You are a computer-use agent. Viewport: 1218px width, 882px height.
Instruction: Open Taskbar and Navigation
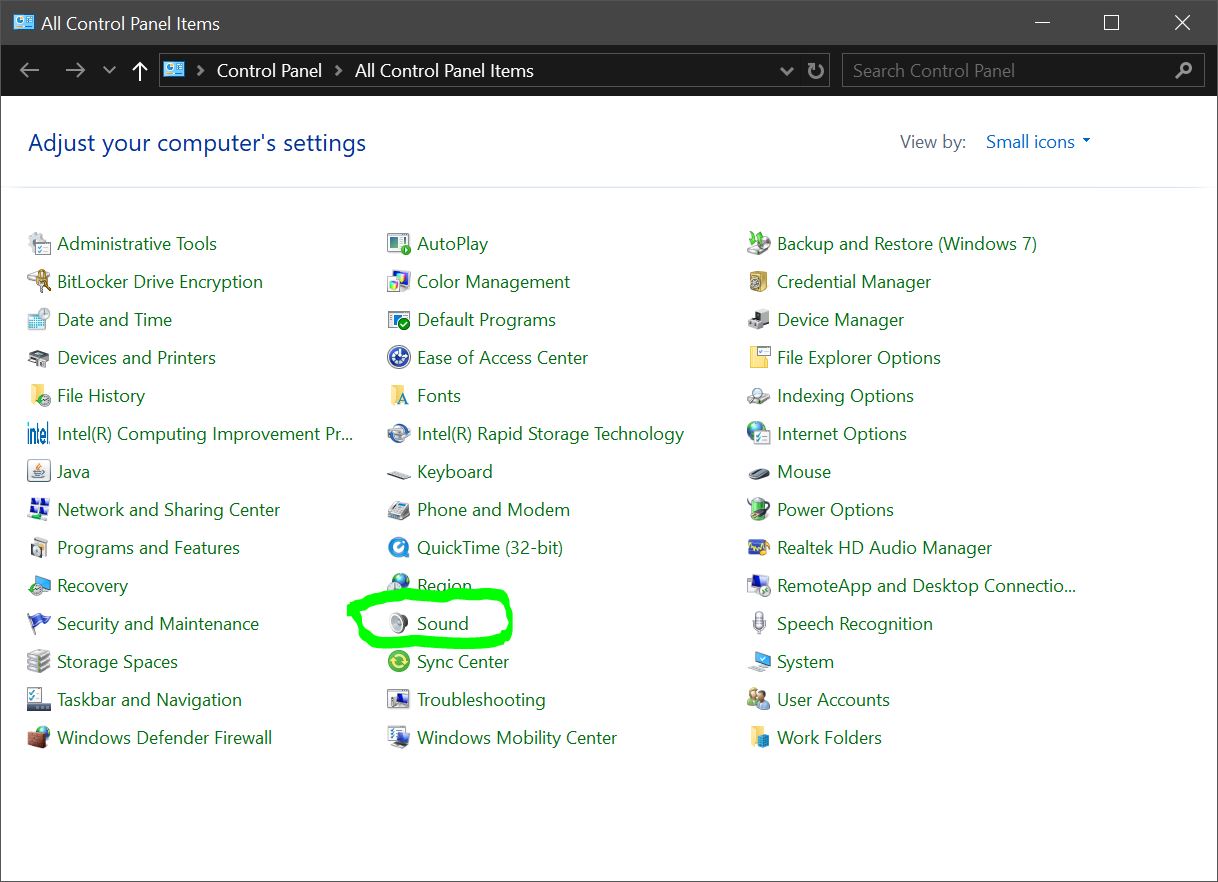point(149,700)
